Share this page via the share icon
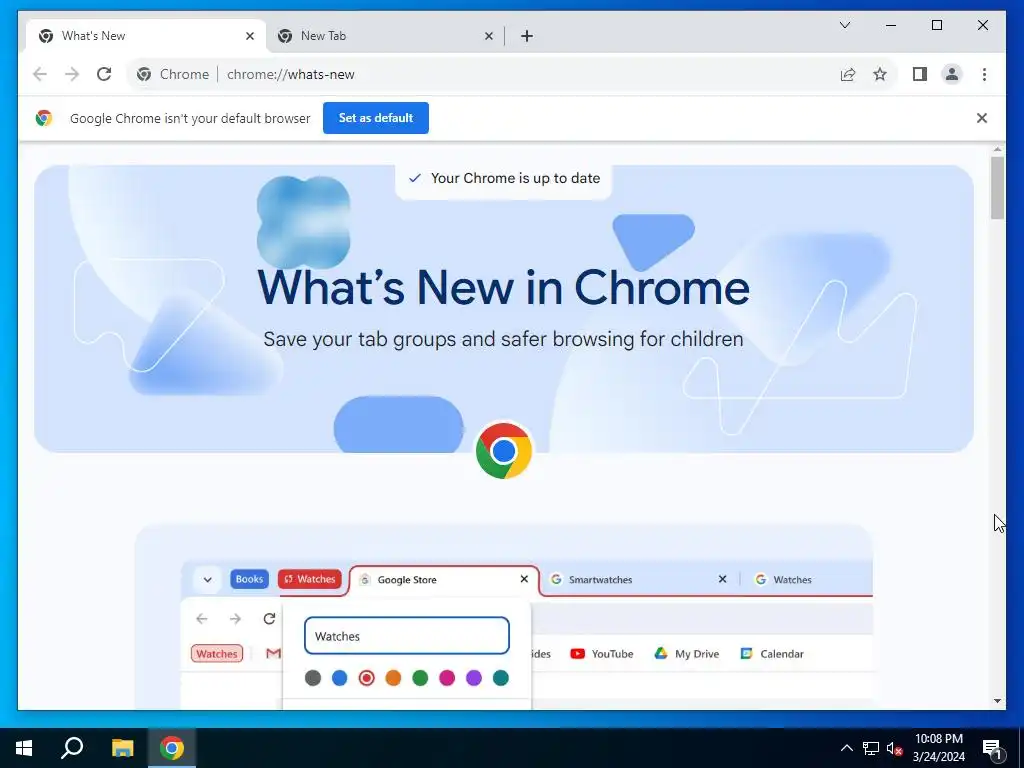1024x768 pixels. [x=848, y=74]
